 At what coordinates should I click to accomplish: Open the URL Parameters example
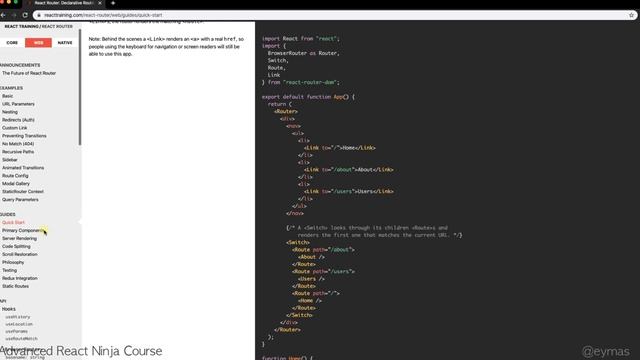tap(18, 104)
